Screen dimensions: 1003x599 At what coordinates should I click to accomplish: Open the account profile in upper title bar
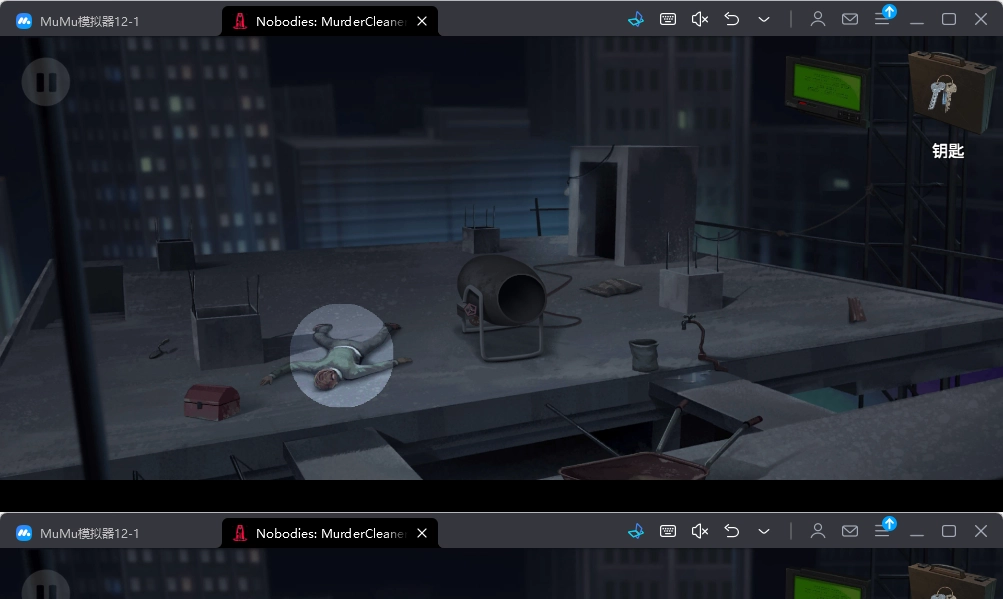pyautogui.click(x=818, y=19)
